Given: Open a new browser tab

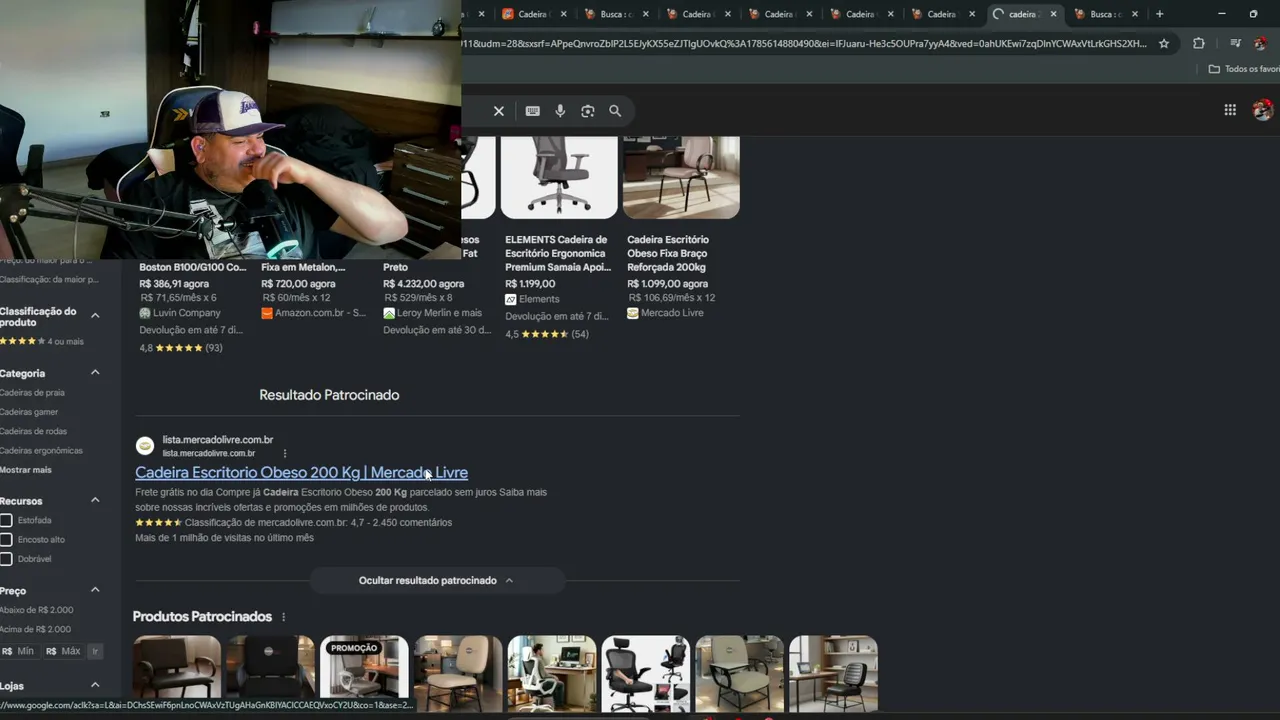Looking at the screenshot, I should [1160, 14].
